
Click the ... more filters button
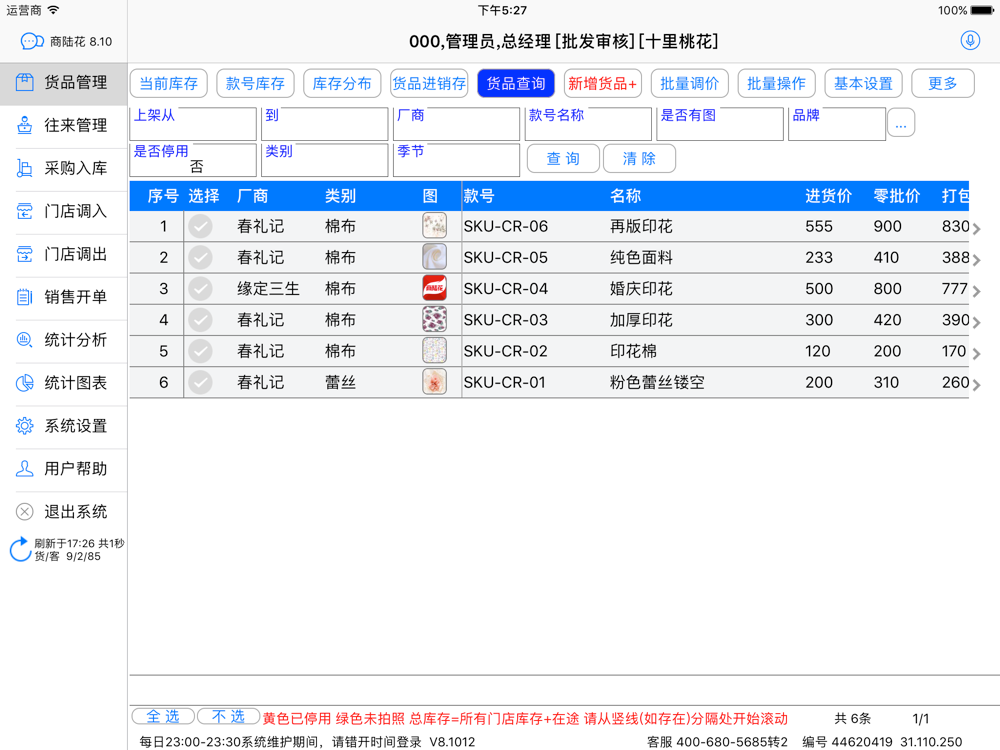[x=901, y=123]
